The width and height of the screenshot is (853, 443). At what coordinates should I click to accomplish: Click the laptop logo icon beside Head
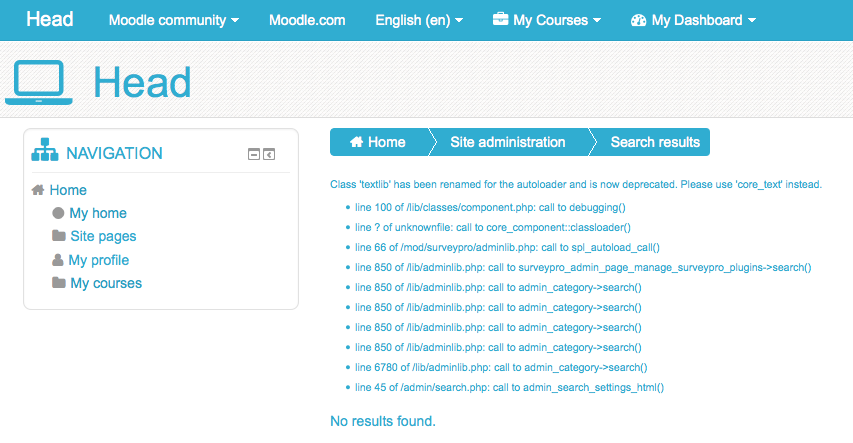click(39, 82)
